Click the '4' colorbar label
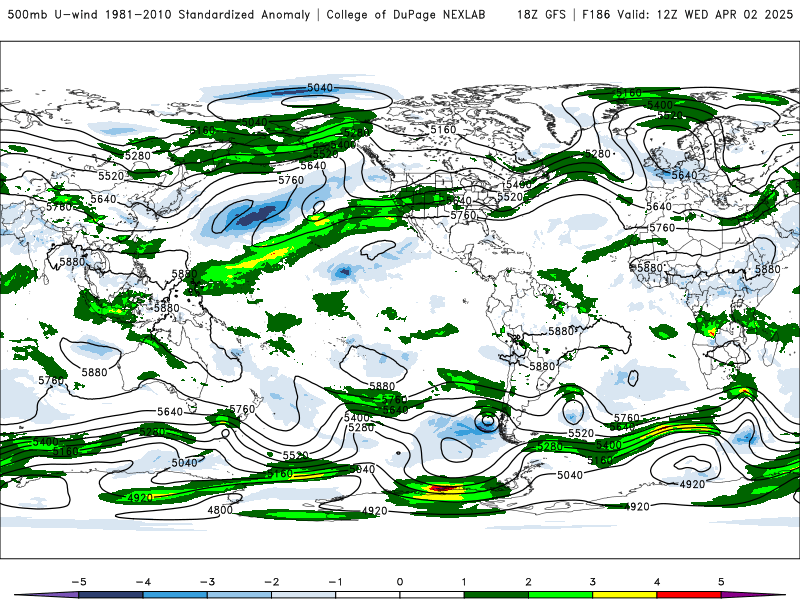The image size is (800, 600). pyautogui.click(x=657, y=582)
